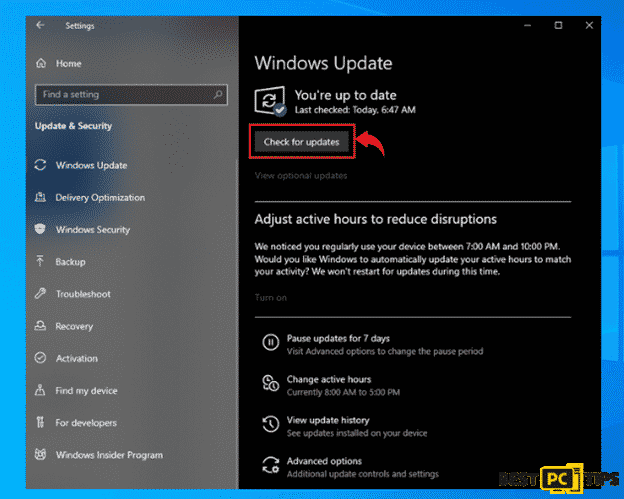Select Backup in sidebar

pos(70,262)
